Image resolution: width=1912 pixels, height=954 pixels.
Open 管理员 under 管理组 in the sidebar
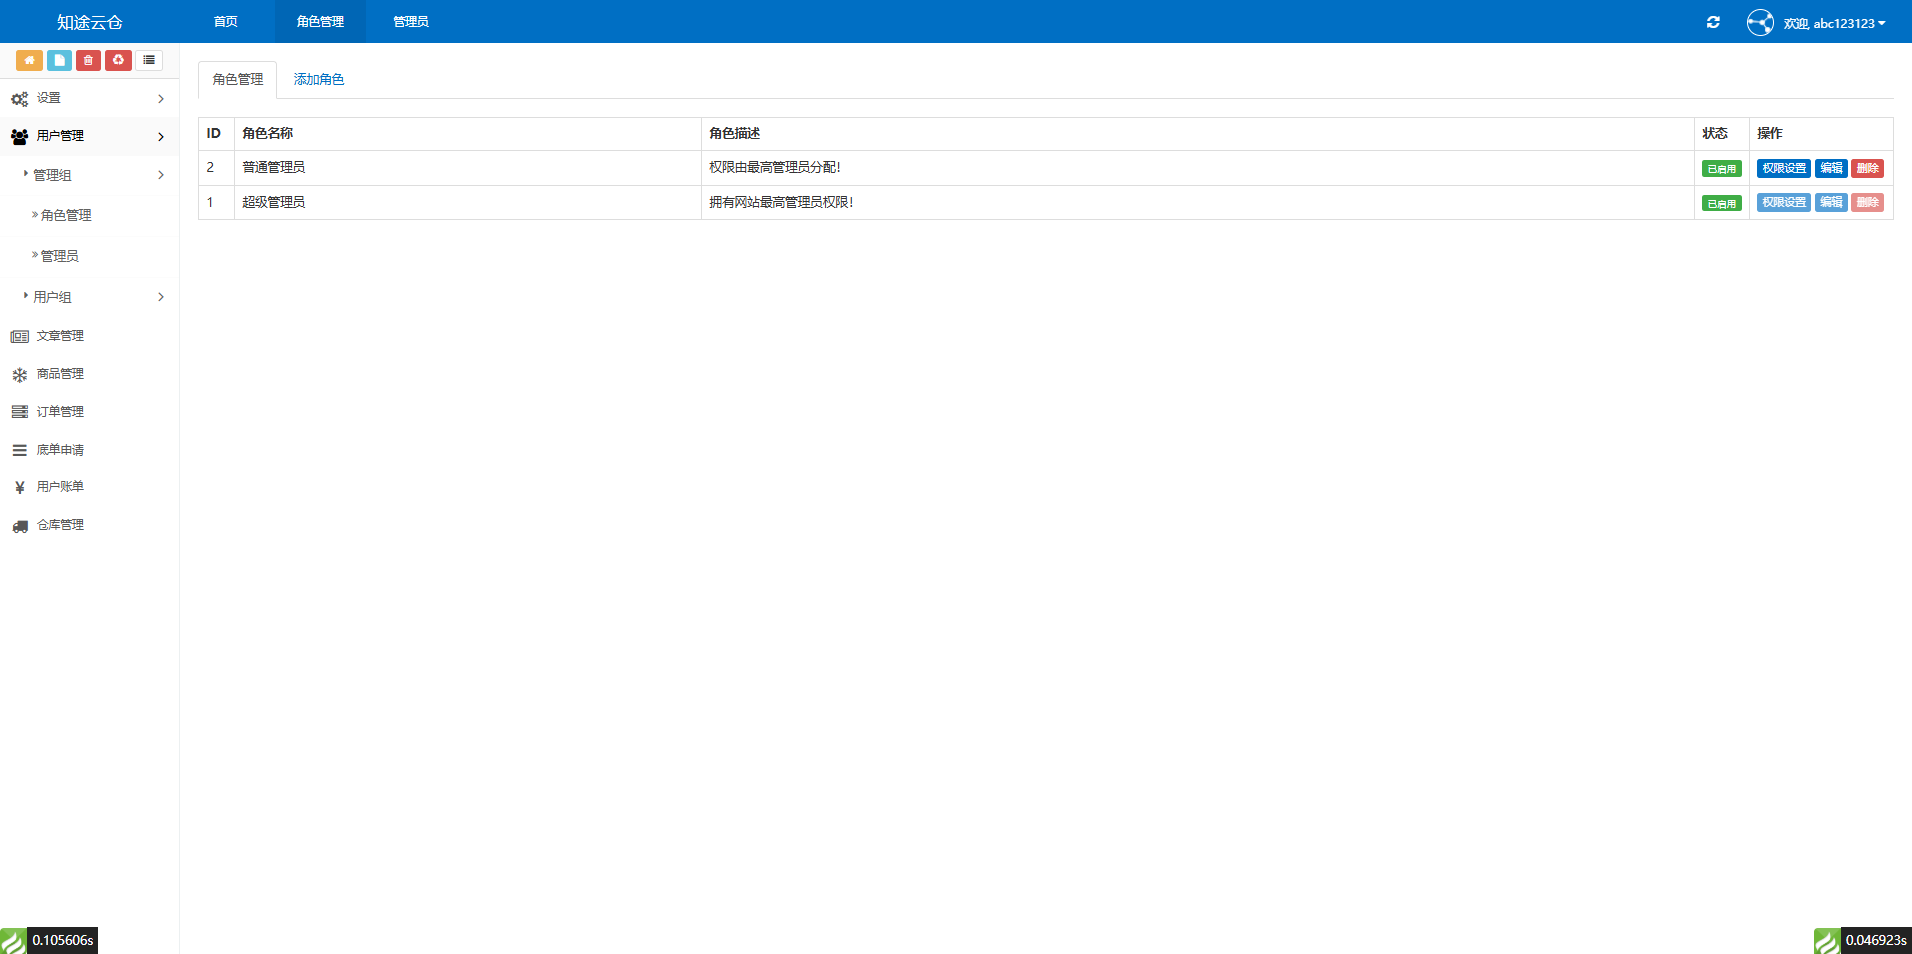[60, 256]
